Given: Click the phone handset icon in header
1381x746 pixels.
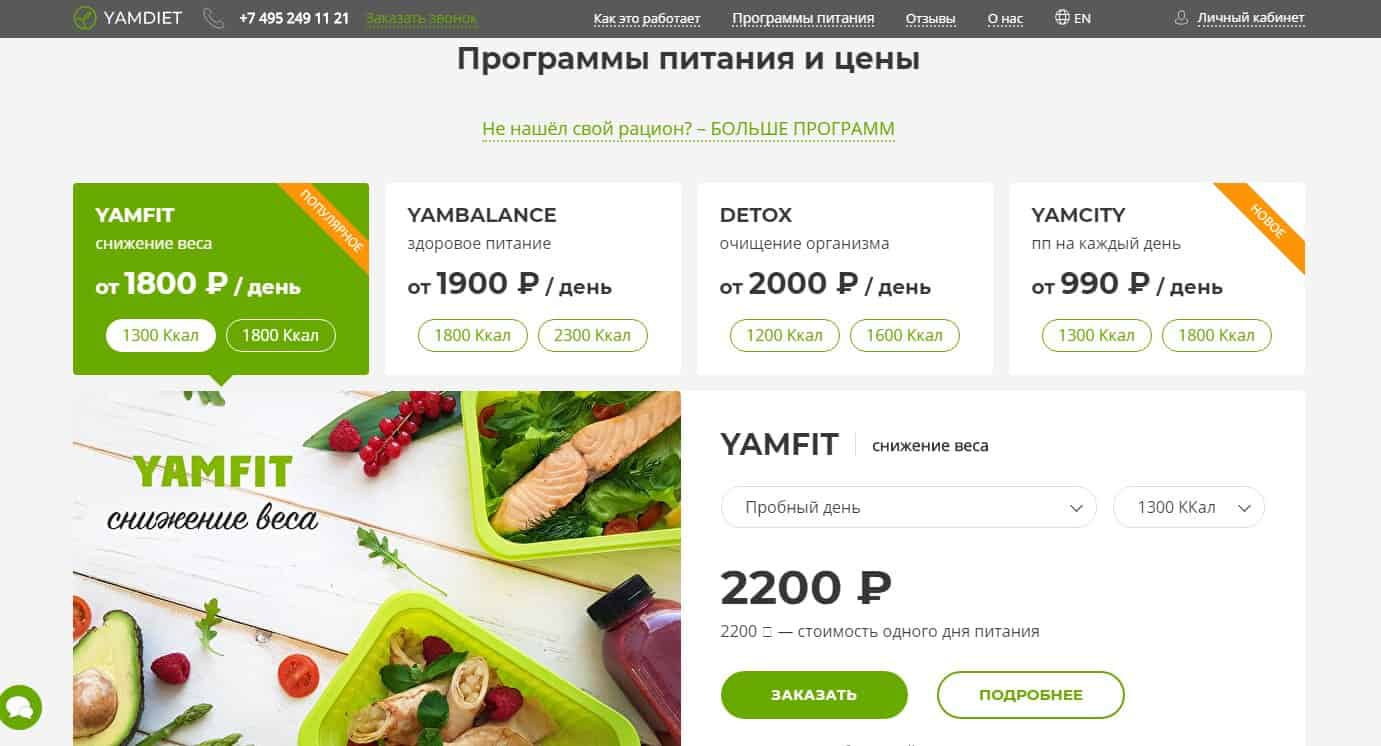Looking at the screenshot, I should pos(213,18).
